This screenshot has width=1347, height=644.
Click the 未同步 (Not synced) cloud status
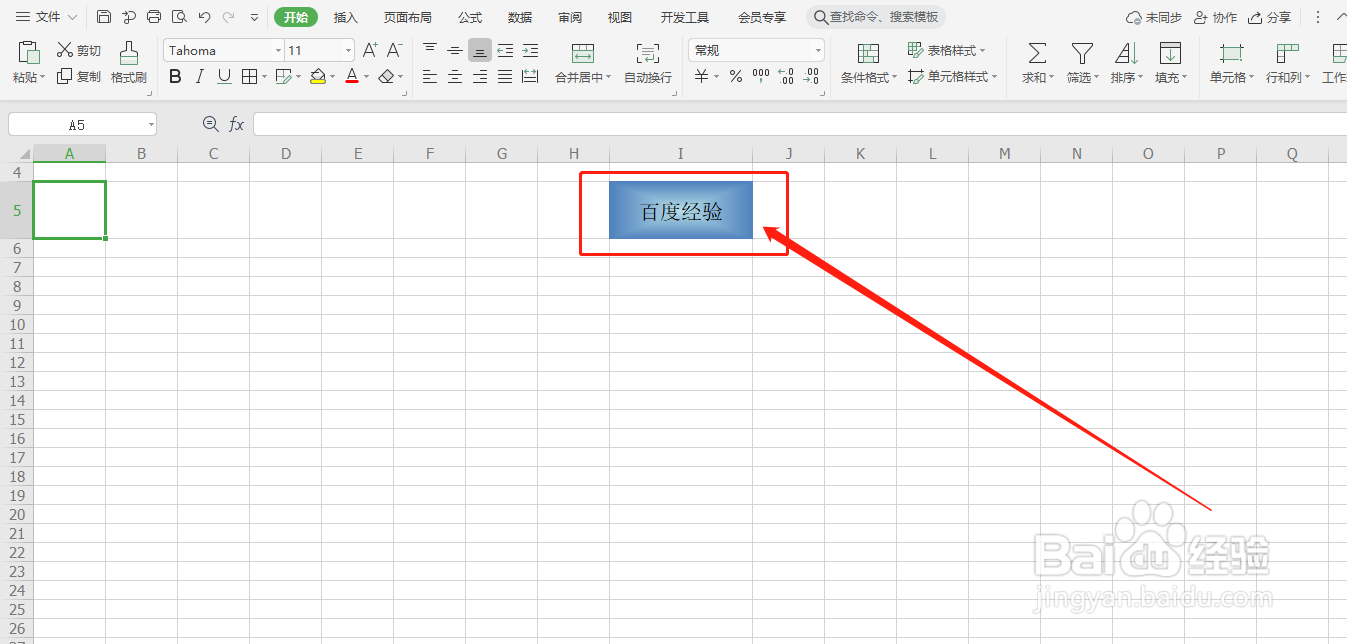point(1154,18)
